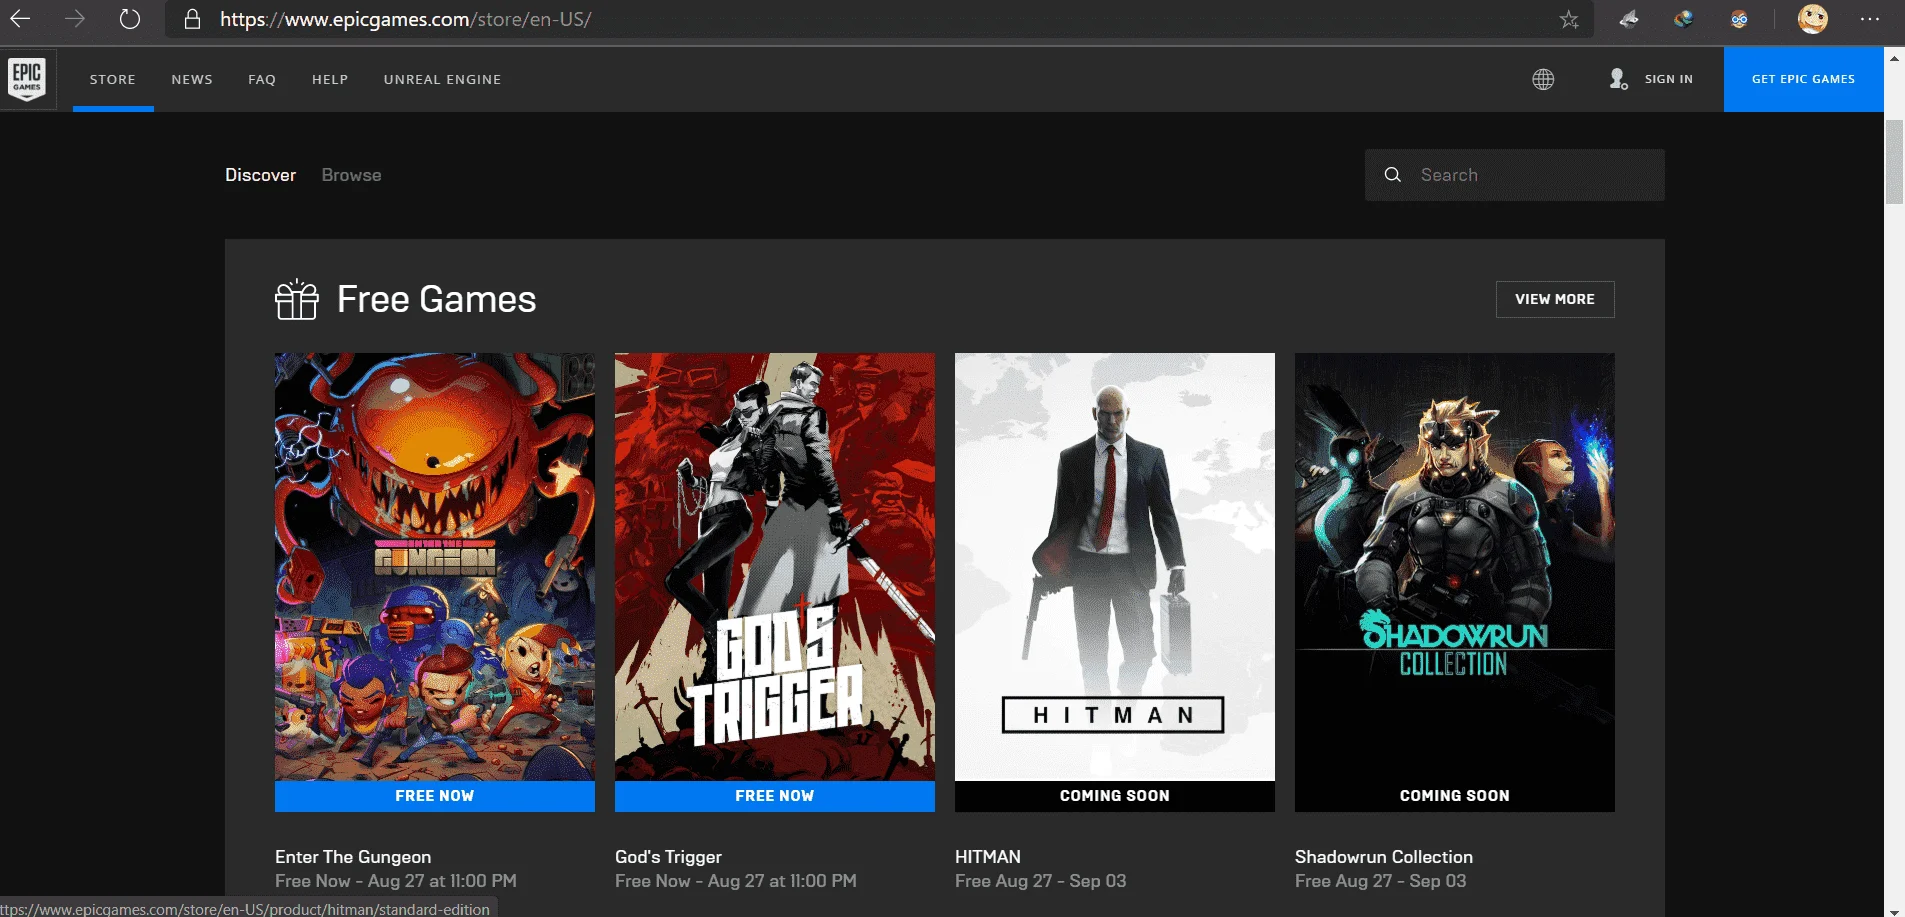The height and width of the screenshot is (917, 1905).
Task: Click the SIGN IN link
Action: click(1669, 79)
